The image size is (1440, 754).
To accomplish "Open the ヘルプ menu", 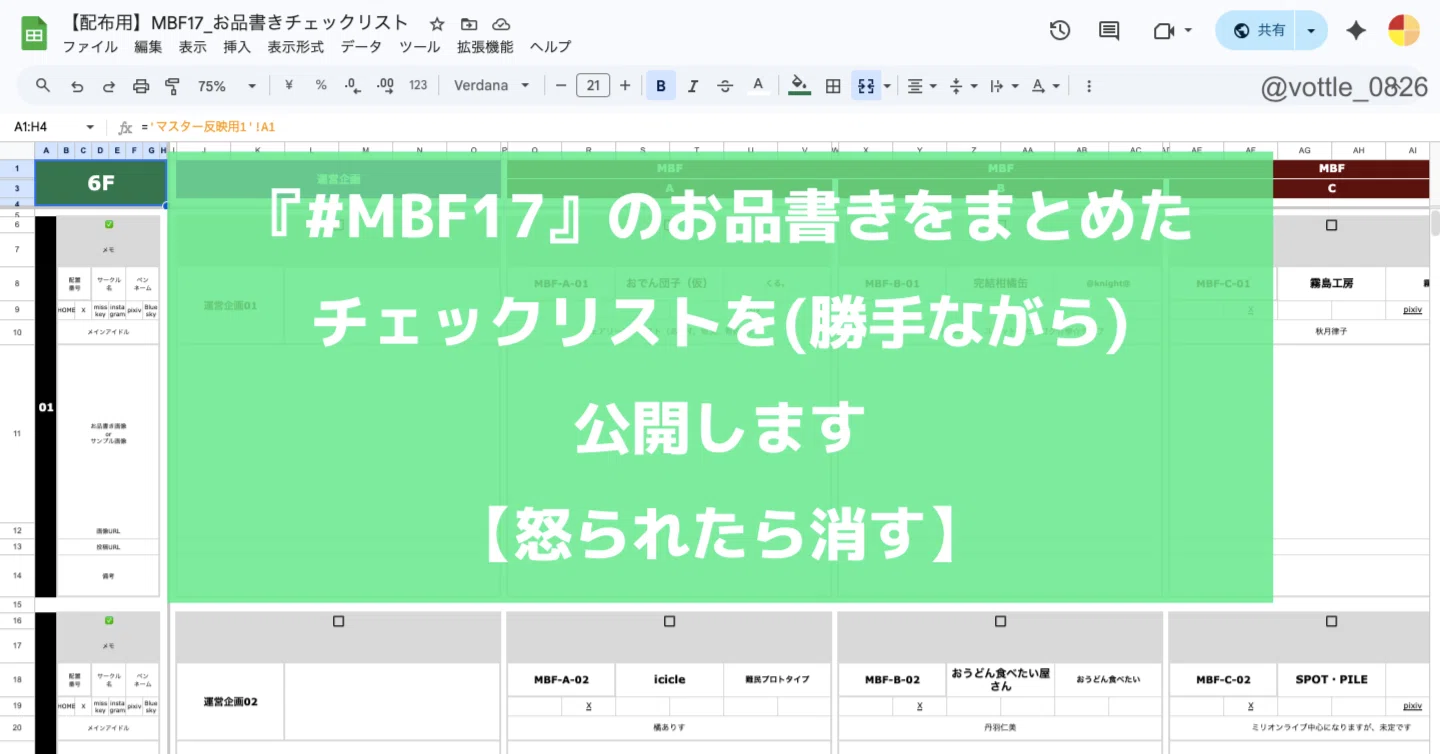I will pos(551,47).
